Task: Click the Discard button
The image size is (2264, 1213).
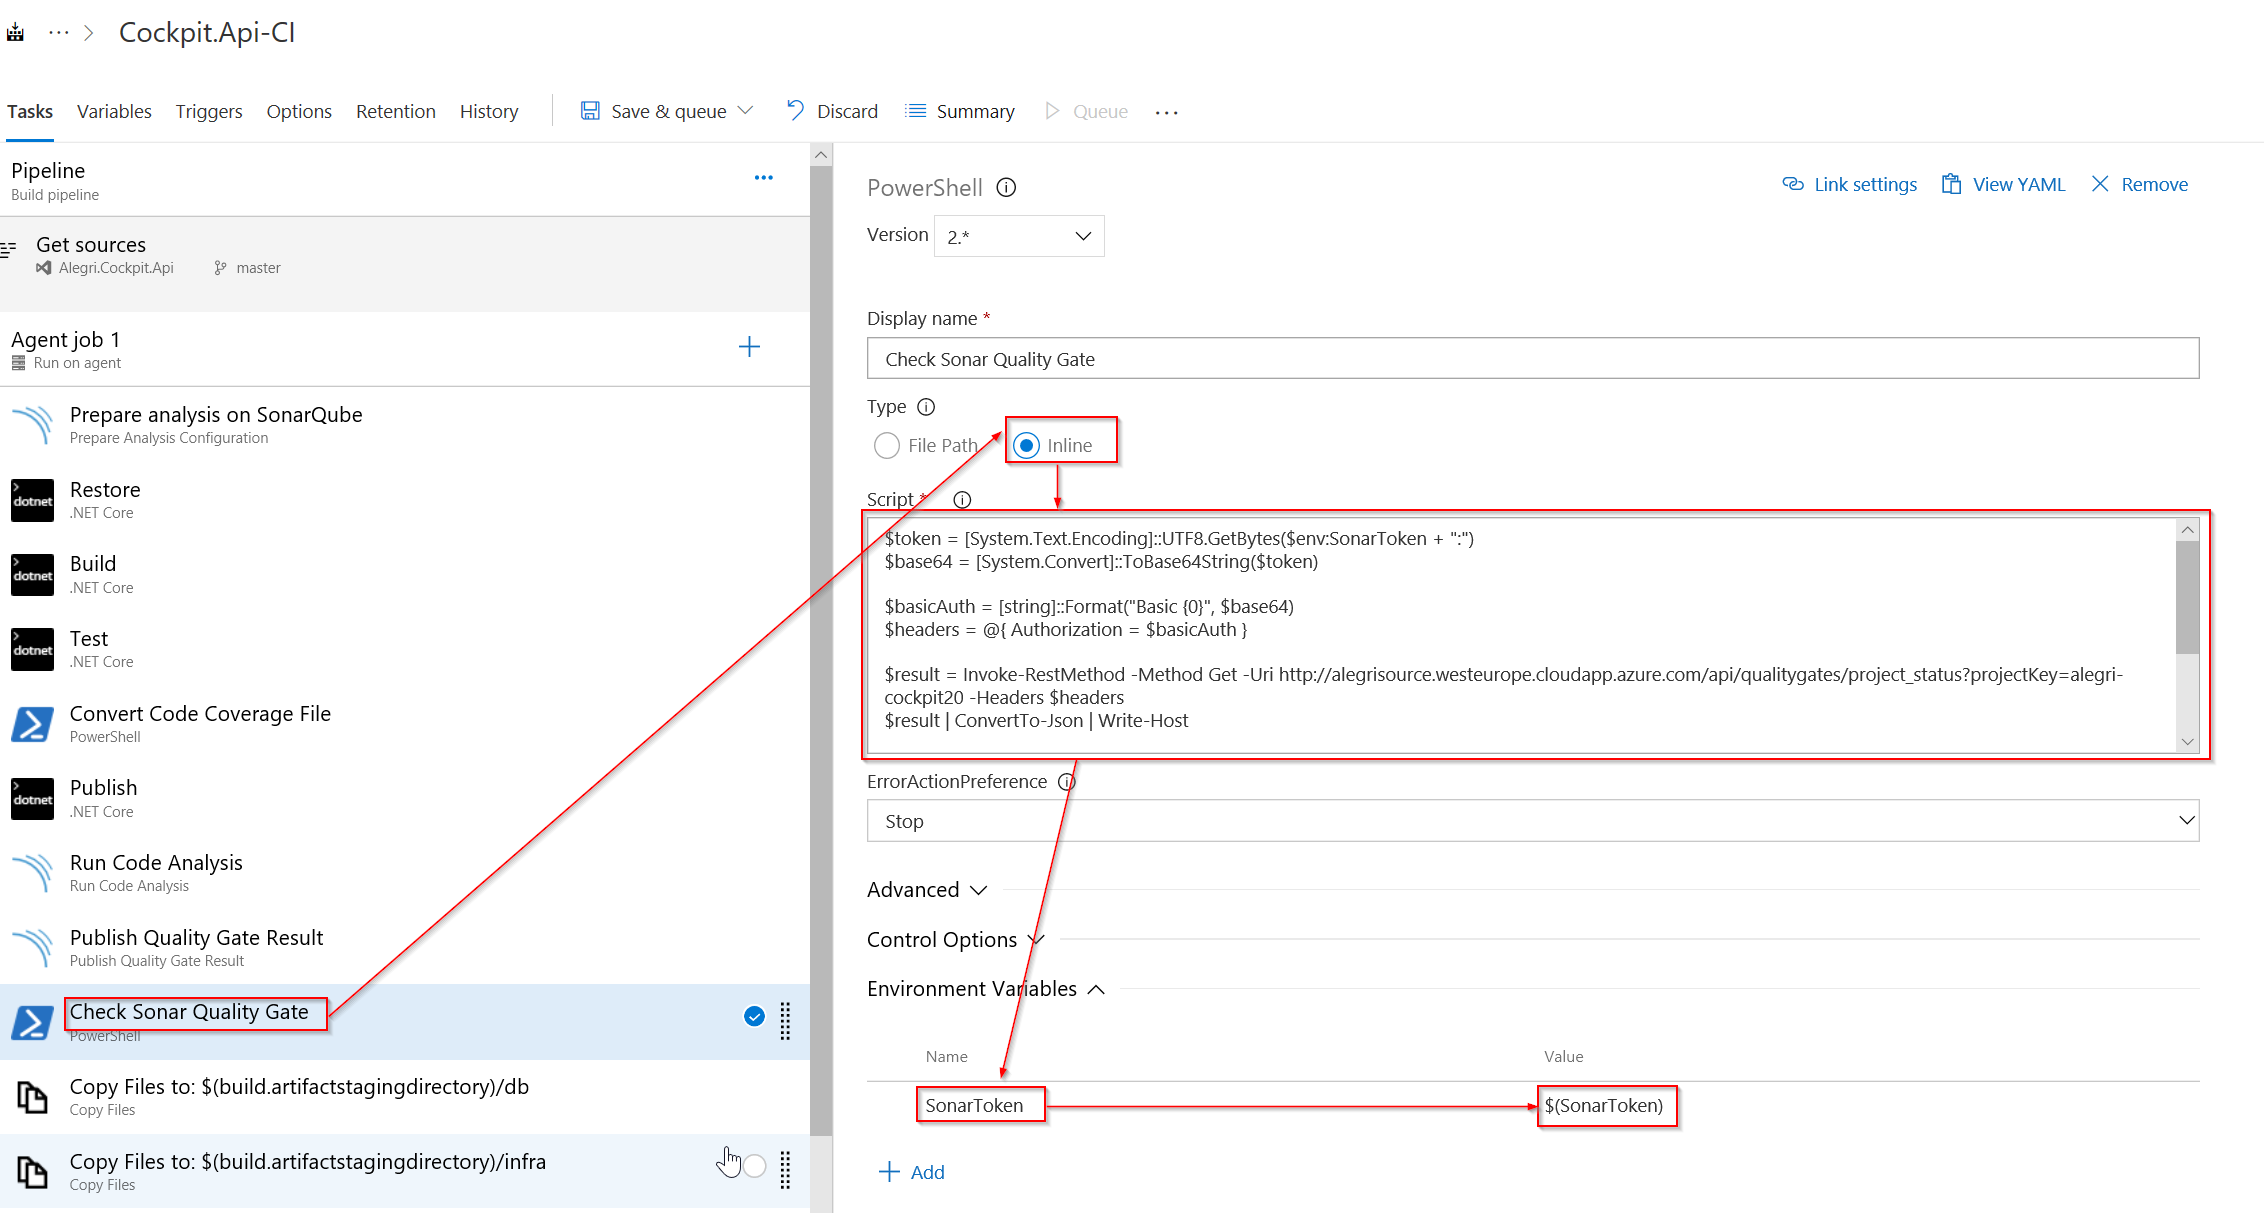Action: click(x=832, y=111)
